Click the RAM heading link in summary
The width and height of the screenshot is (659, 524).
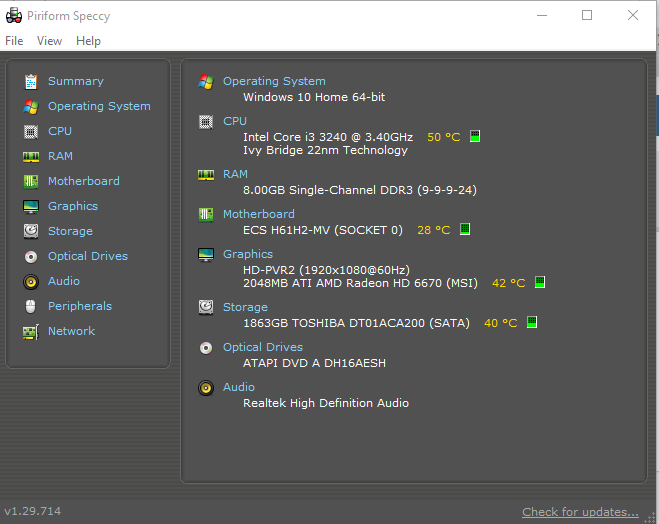point(235,174)
